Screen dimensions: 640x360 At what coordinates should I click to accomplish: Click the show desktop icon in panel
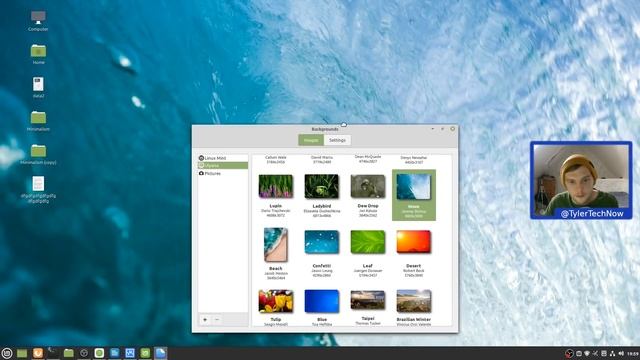coord(22,353)
